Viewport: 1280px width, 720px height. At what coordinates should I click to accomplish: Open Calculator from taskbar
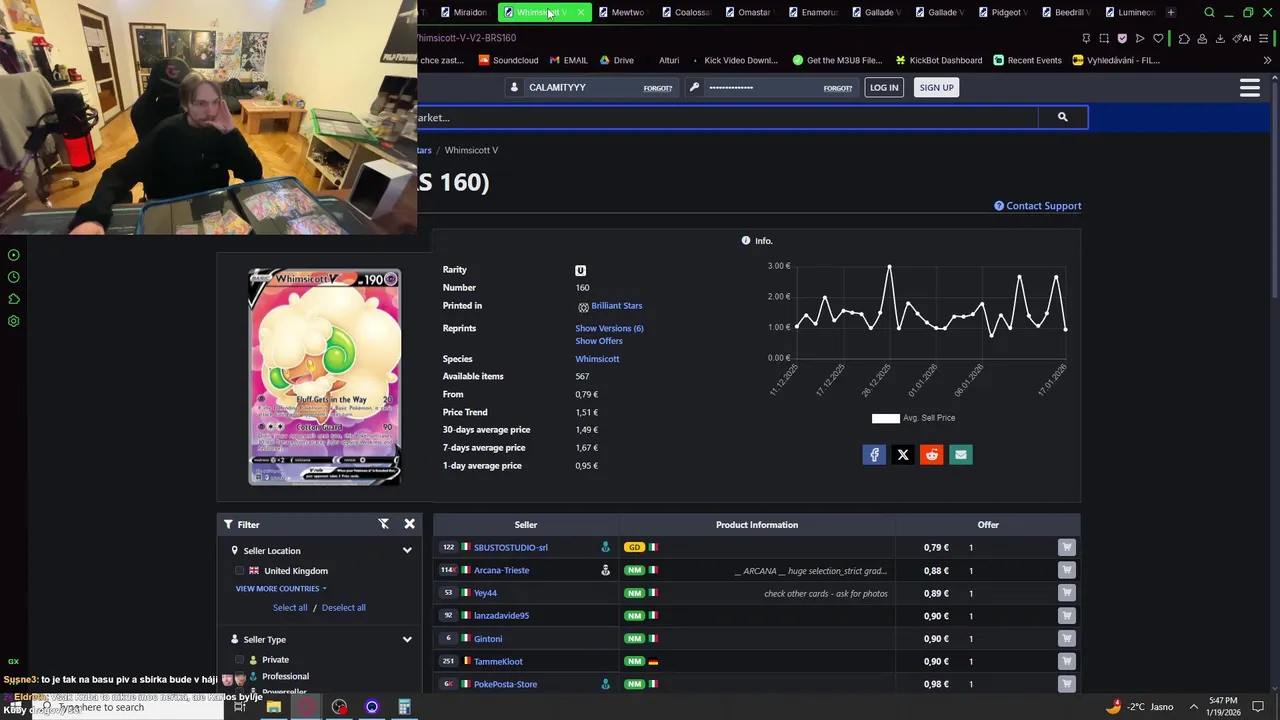tap(404, 707)
